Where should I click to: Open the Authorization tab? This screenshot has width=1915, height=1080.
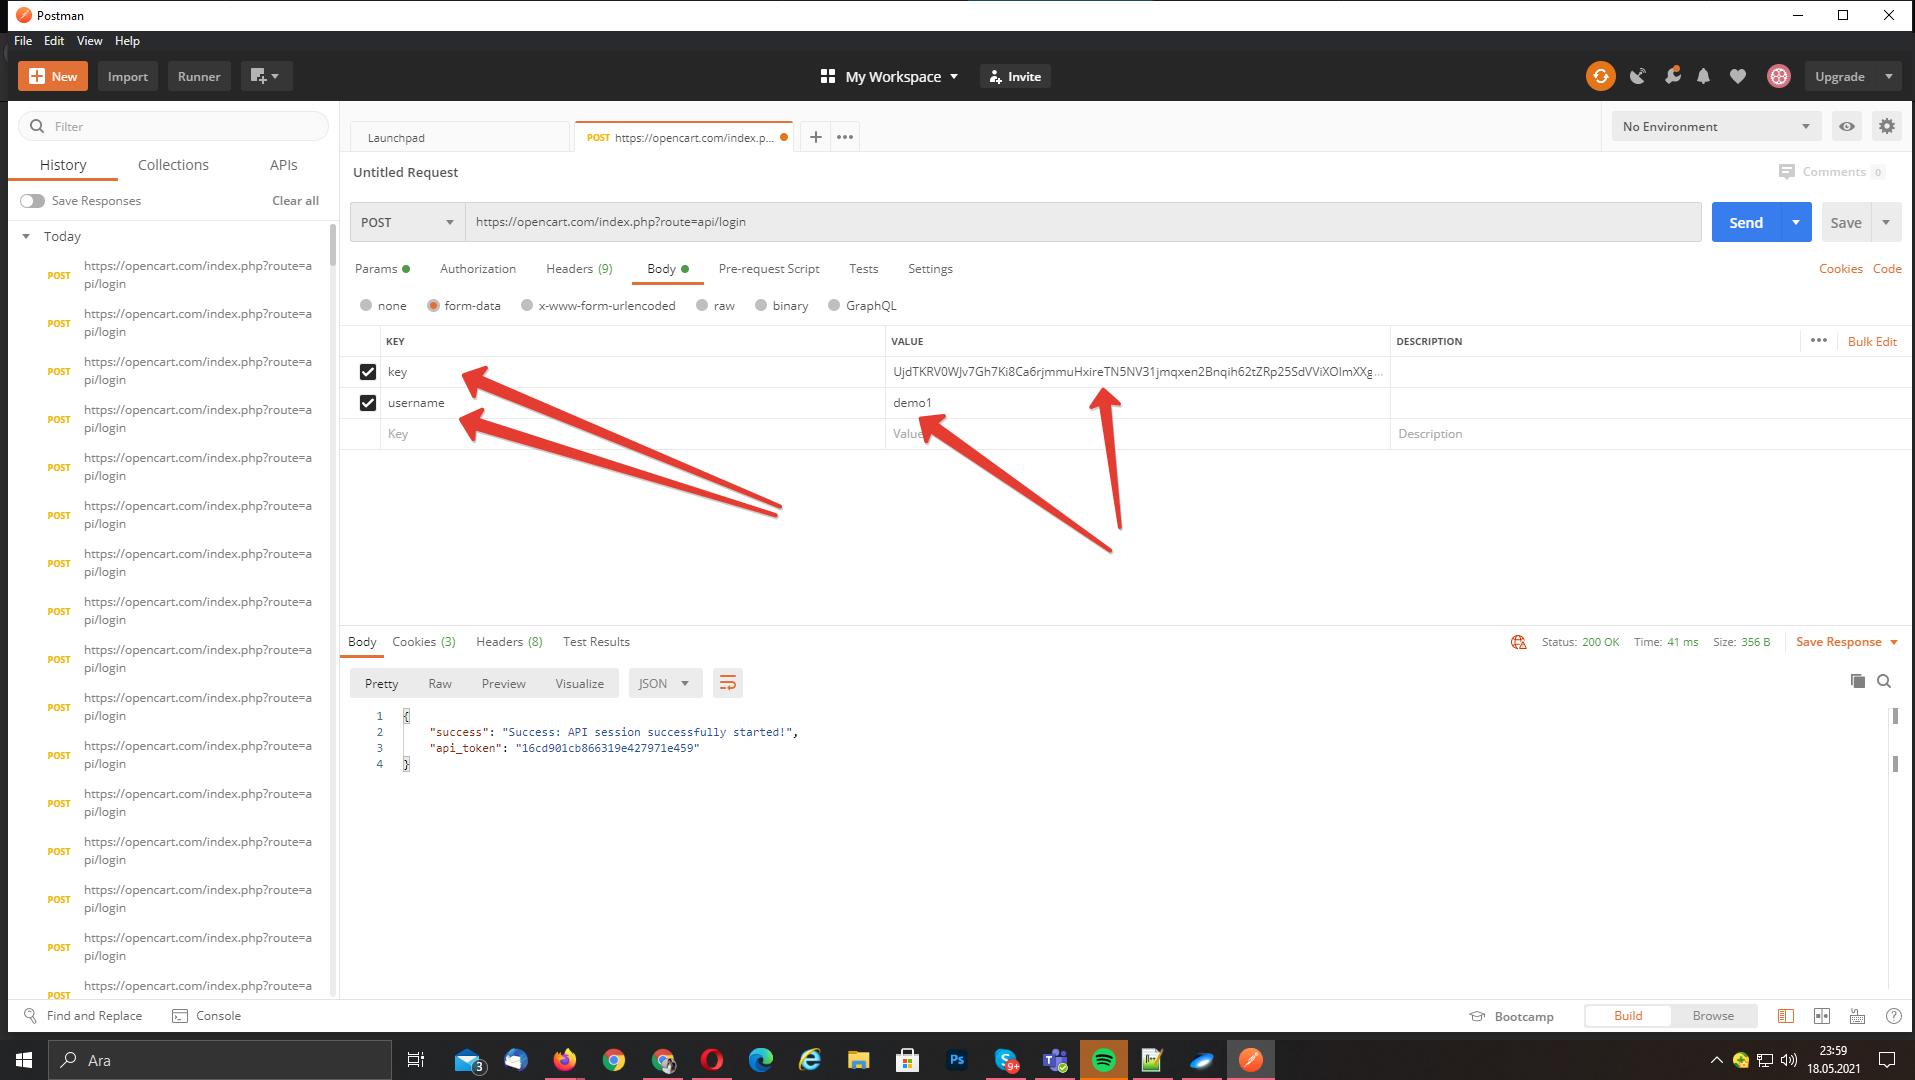(478, 269)
